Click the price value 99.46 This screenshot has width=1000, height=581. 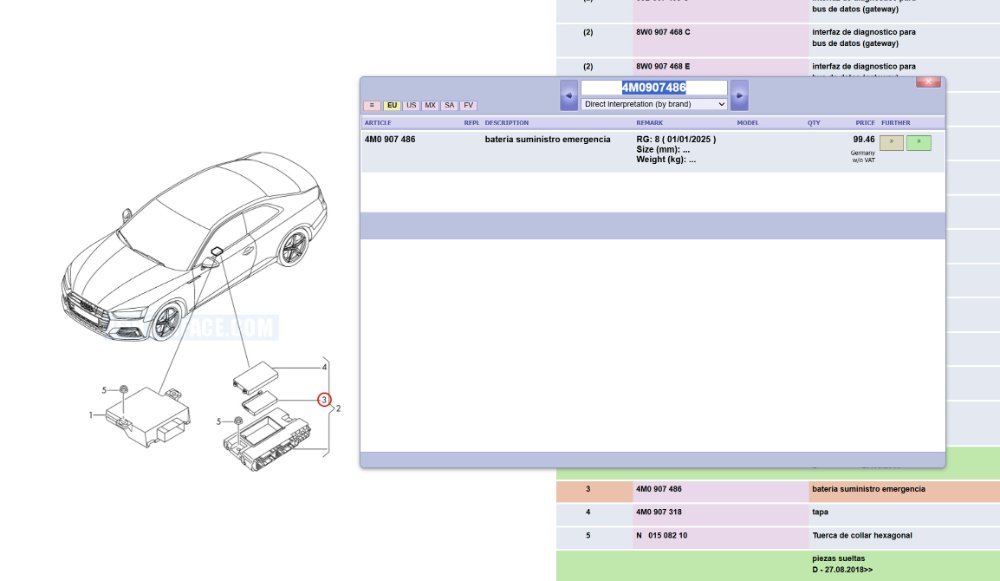(x=864, y=139)
